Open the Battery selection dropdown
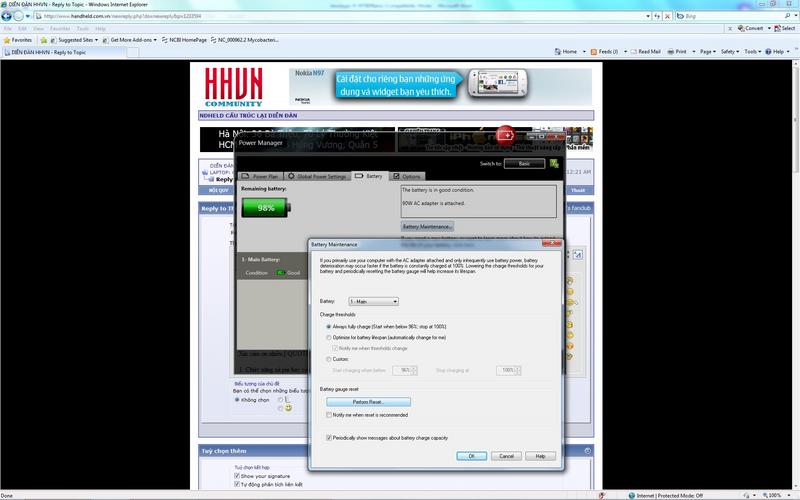 (x=373, y=301)
